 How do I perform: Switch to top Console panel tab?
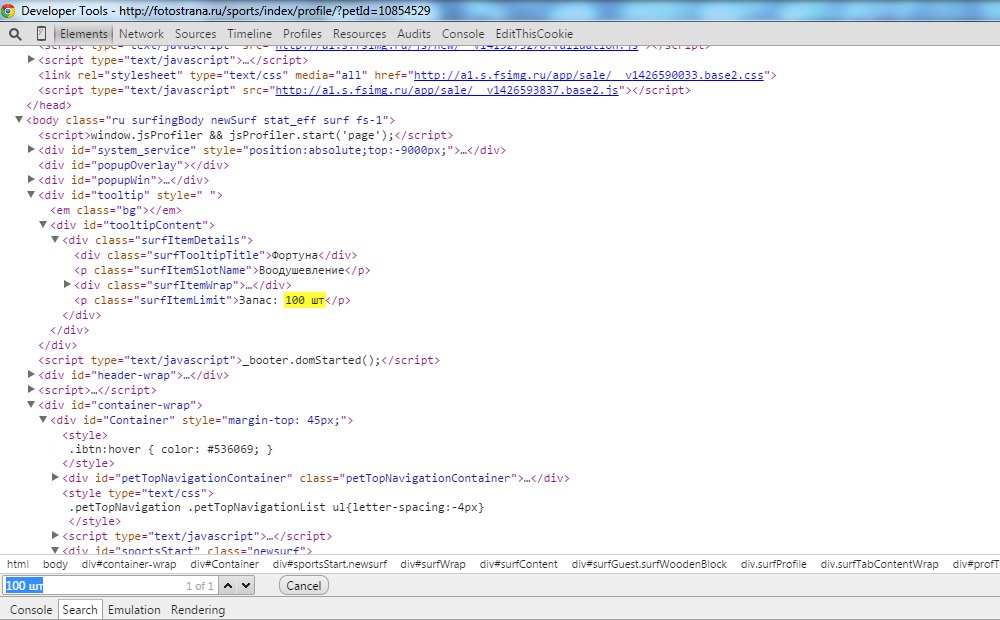point(463,34)
